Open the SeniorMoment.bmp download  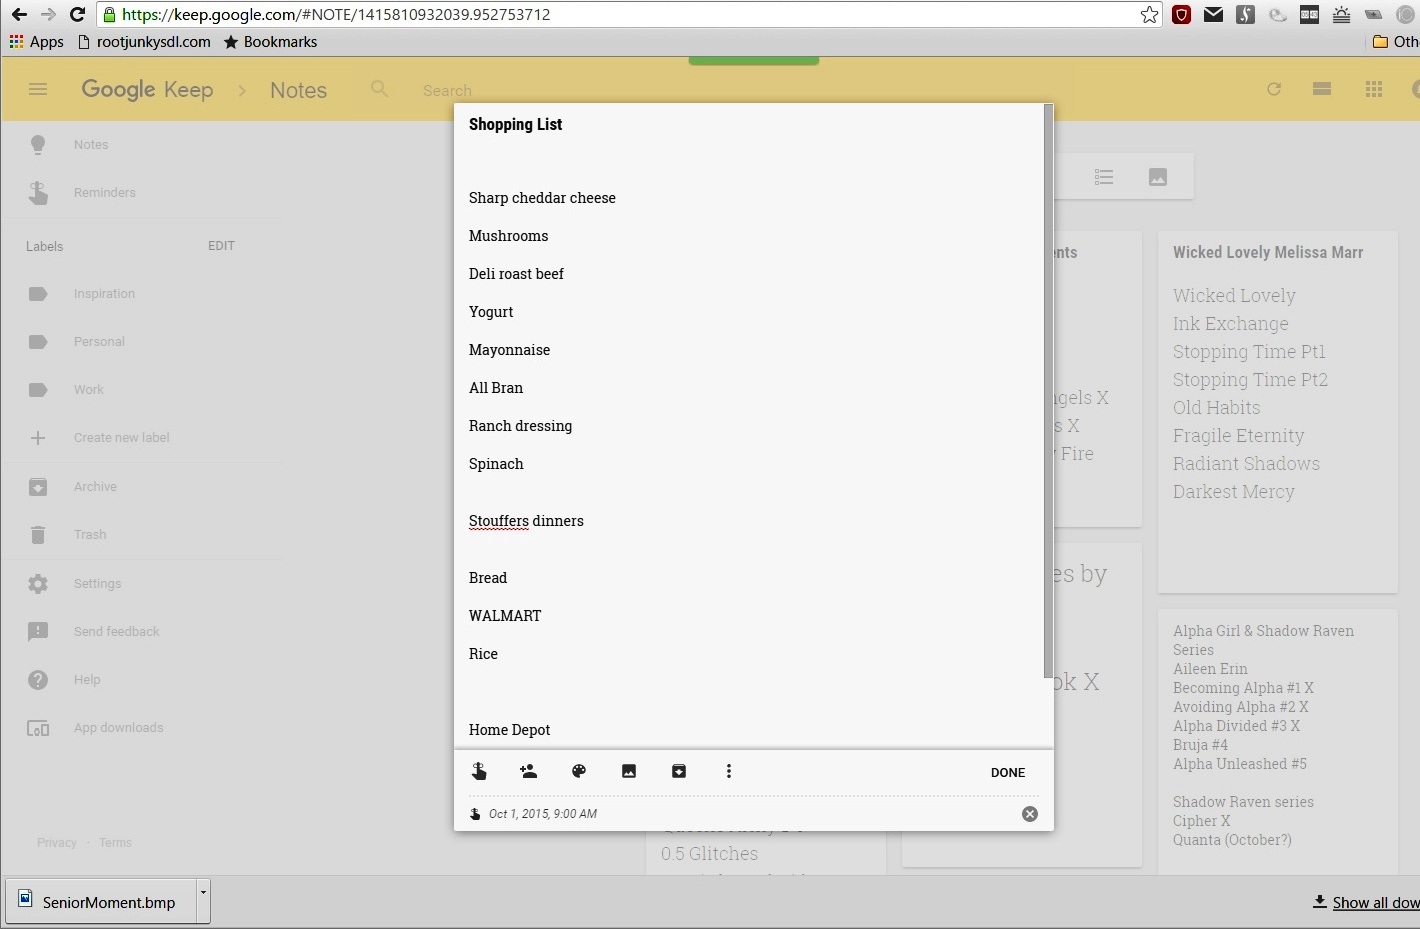point(100,902)
